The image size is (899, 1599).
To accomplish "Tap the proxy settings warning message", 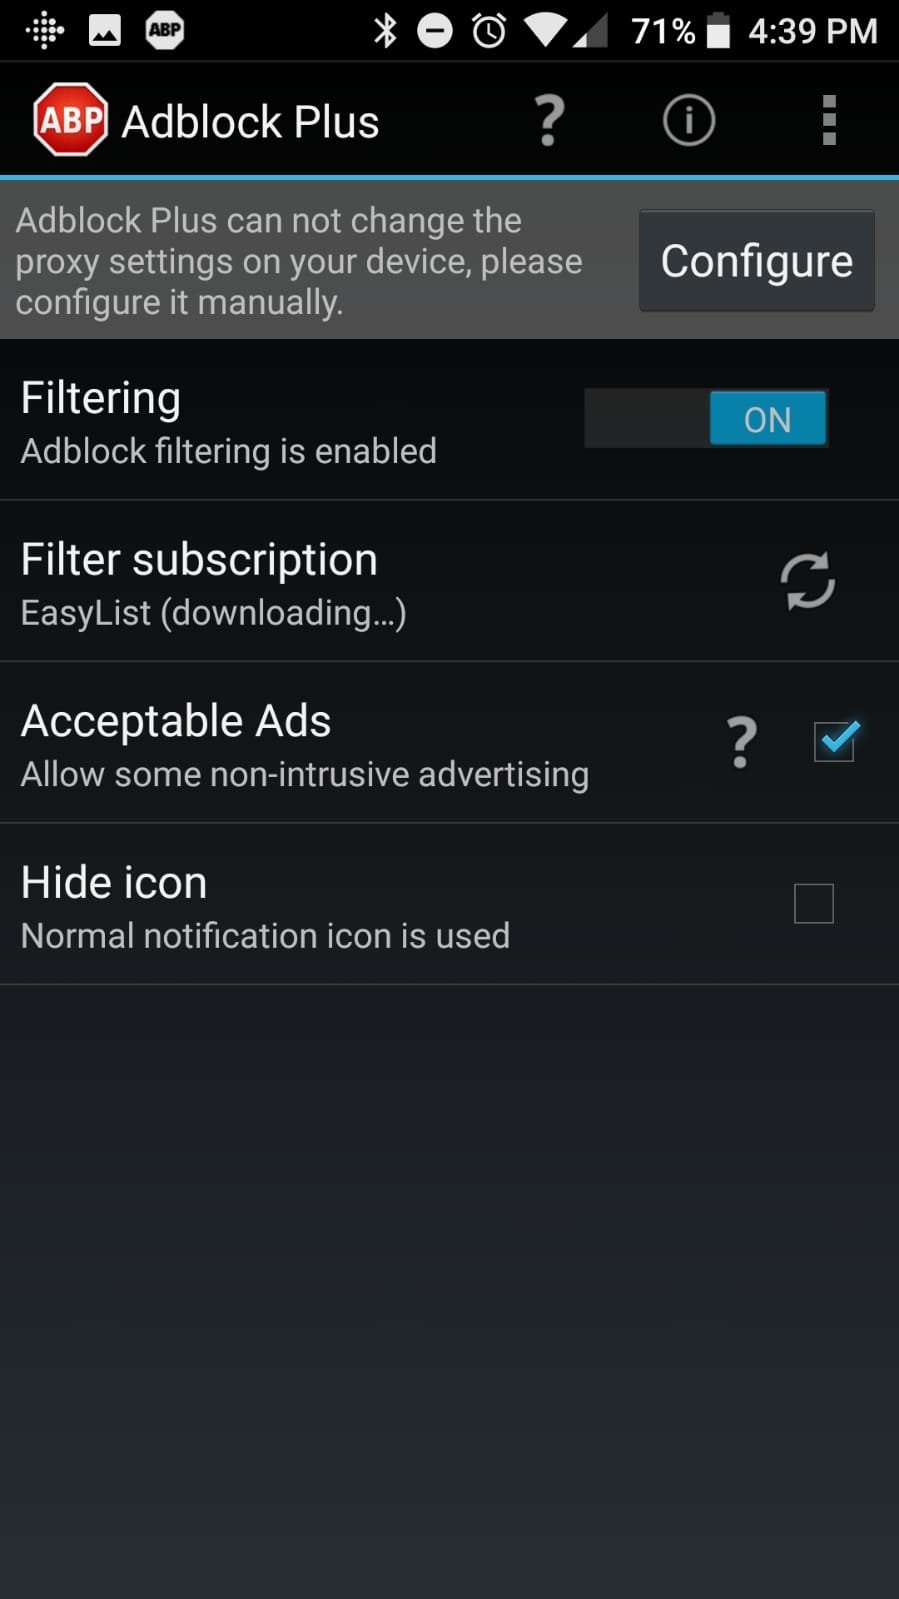I will point(299,261).
